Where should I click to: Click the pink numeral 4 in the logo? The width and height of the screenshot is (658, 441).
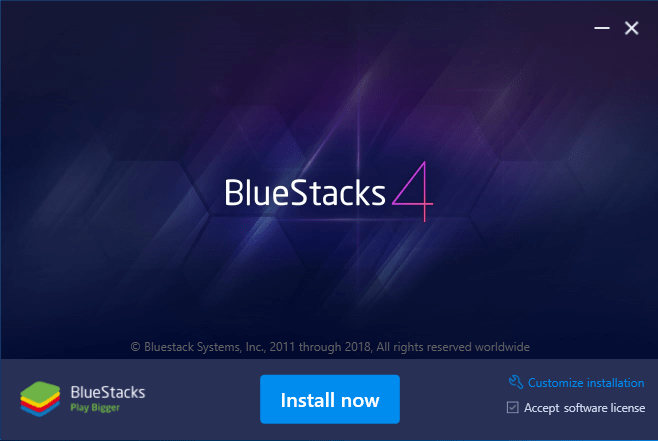point(413,191)
